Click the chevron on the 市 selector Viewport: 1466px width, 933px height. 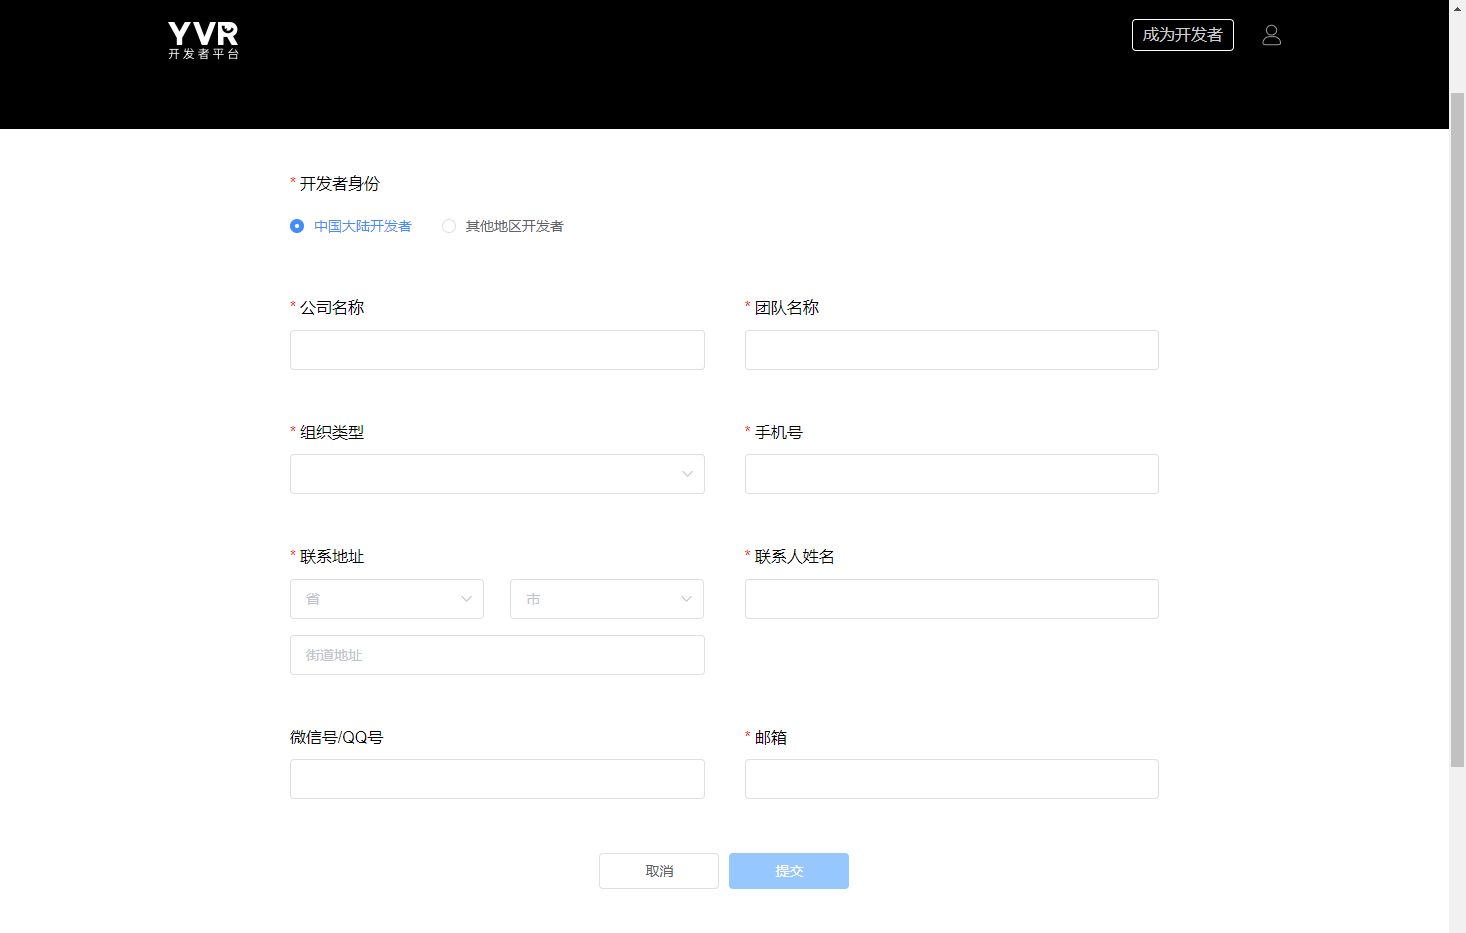(686, 599)
